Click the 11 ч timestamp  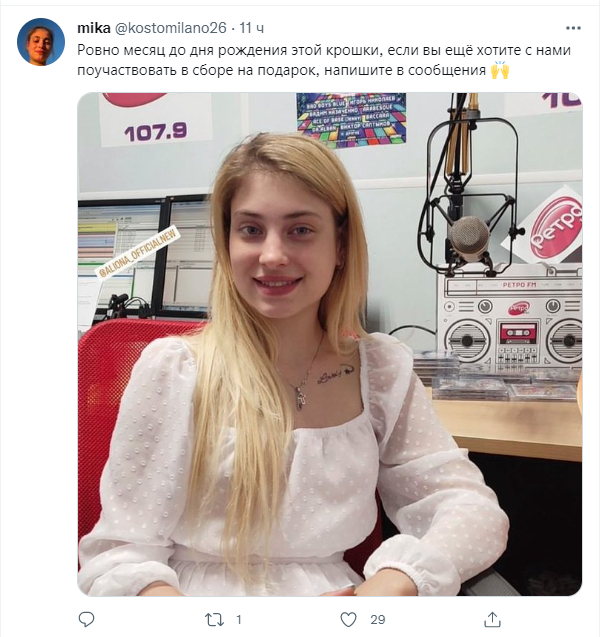[251, 28]
